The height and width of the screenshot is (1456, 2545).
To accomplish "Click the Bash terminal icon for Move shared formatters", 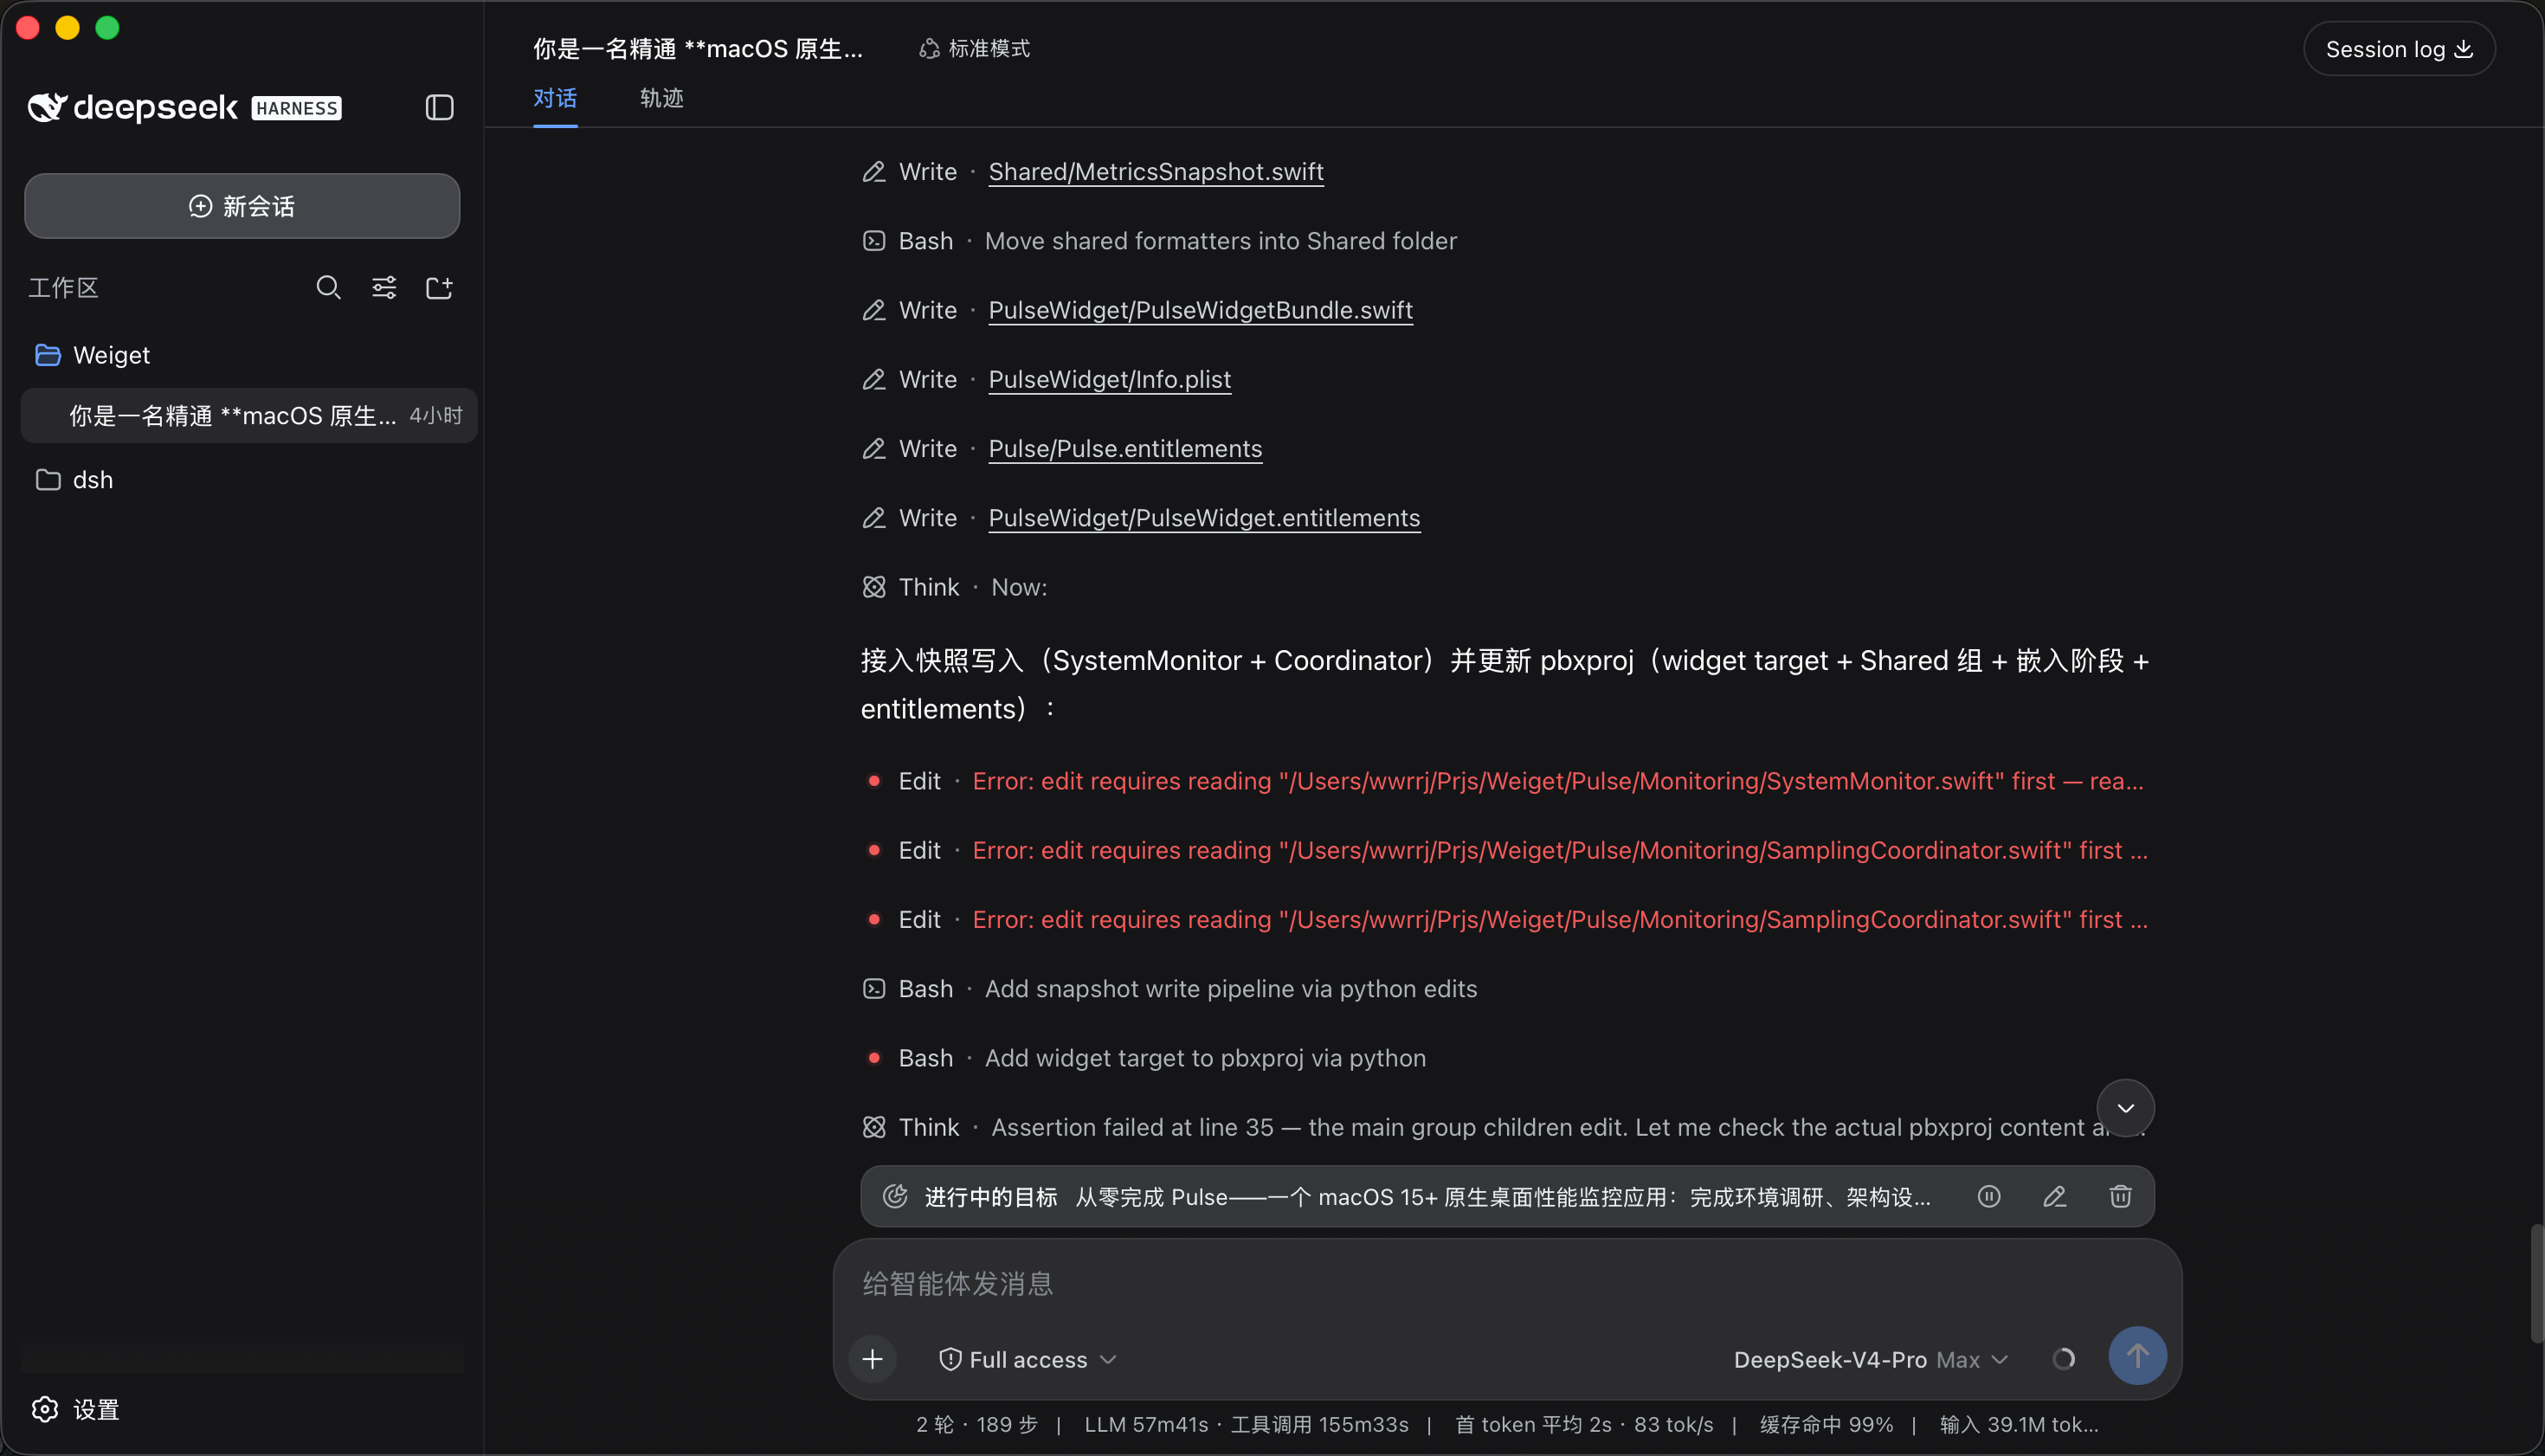I will click(874, 241).
